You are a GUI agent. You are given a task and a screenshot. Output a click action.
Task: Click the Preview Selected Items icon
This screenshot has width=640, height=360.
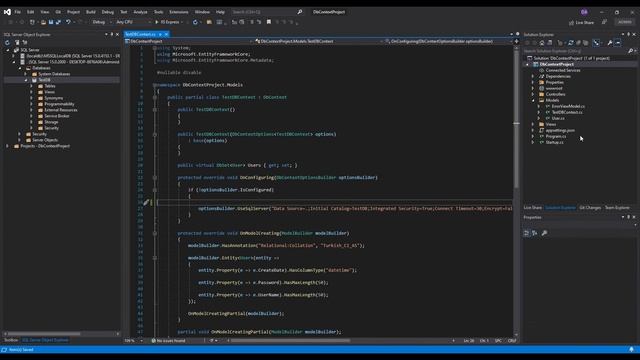618,42
